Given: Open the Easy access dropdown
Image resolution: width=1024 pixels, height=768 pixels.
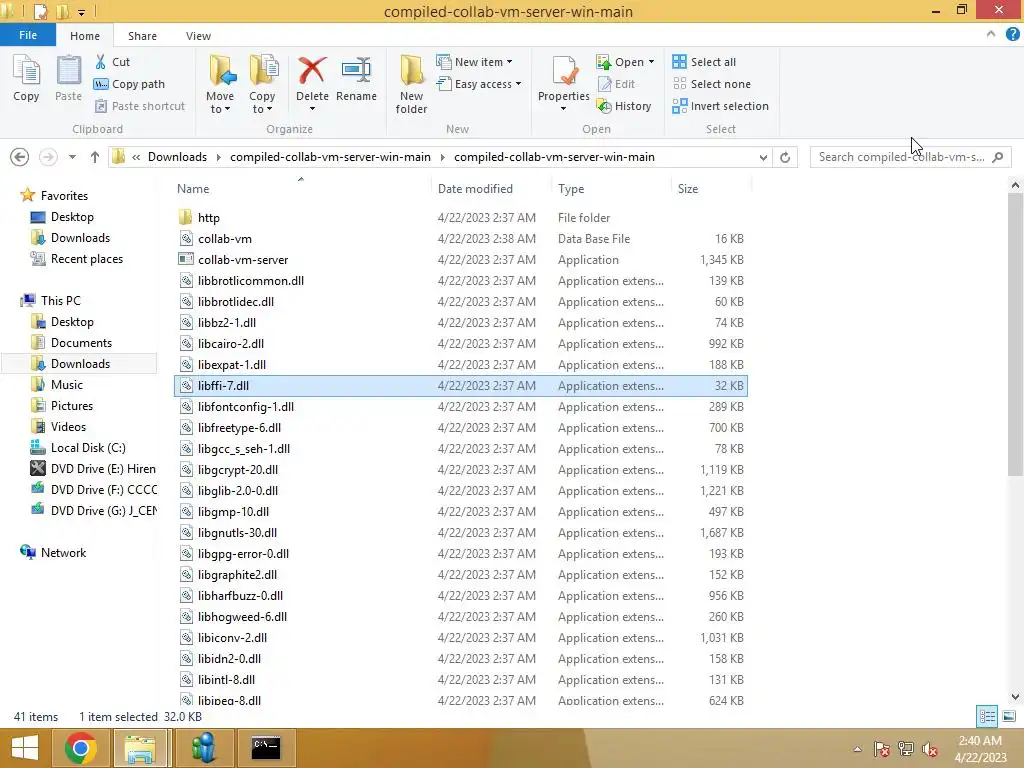Looking at the screenshot, I should pos(479,84).
